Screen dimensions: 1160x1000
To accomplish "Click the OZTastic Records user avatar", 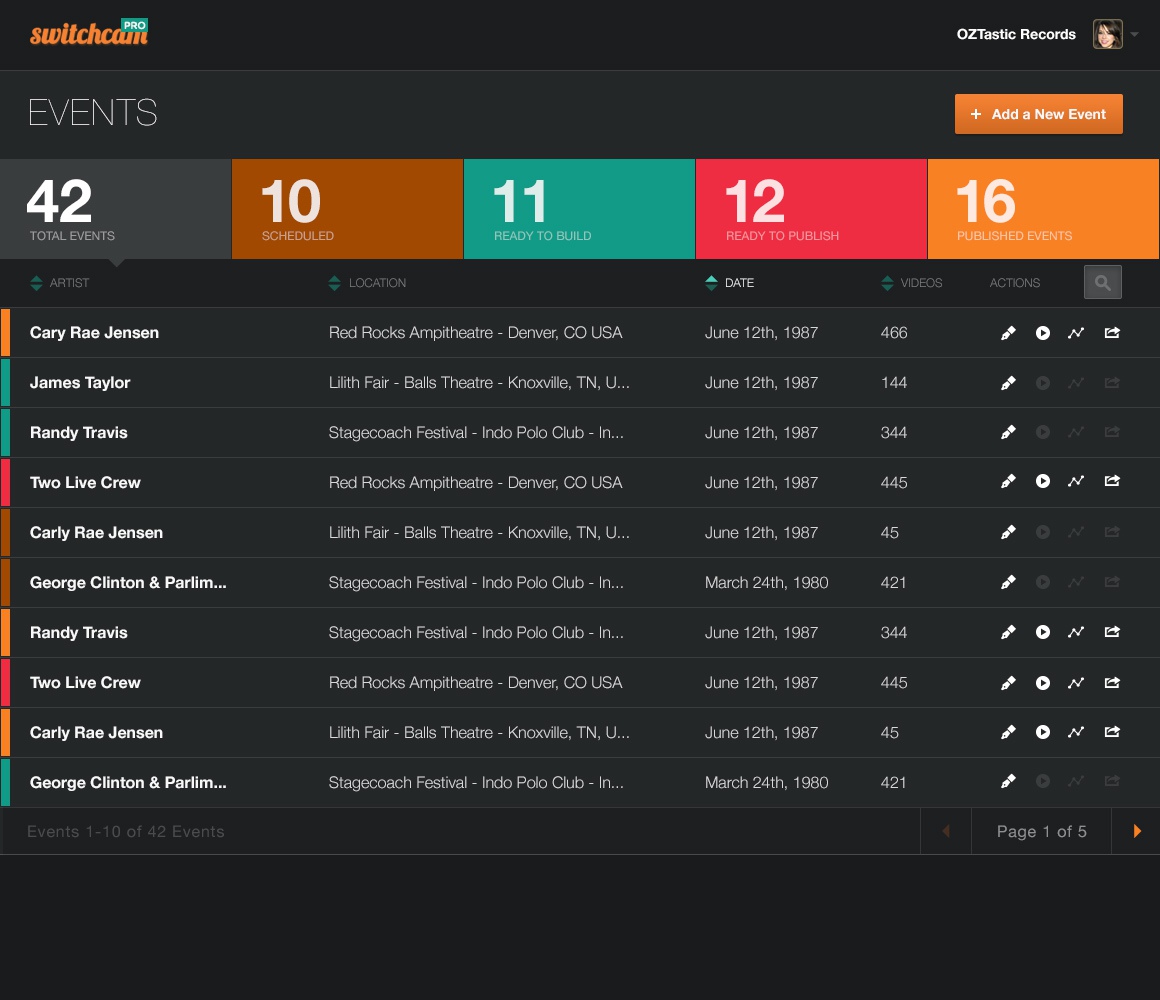I will 1107,34.
